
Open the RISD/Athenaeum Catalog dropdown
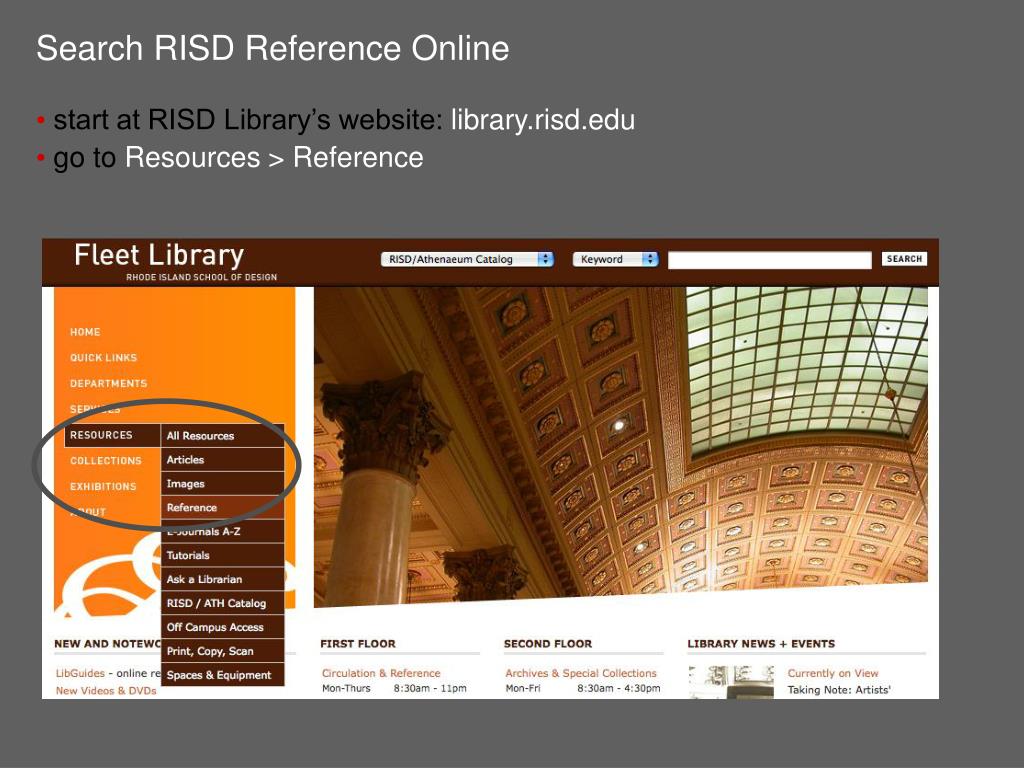(467, 259)
